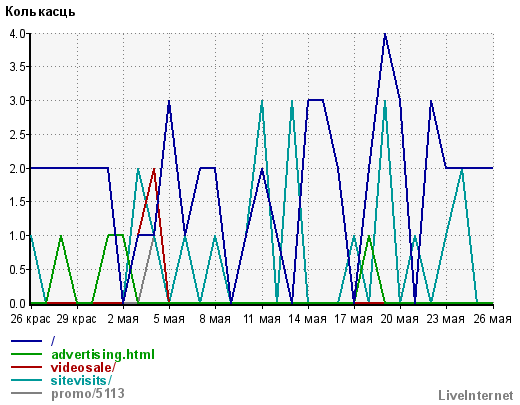Click the red videosale peak at 2.0

click(154, 169)
